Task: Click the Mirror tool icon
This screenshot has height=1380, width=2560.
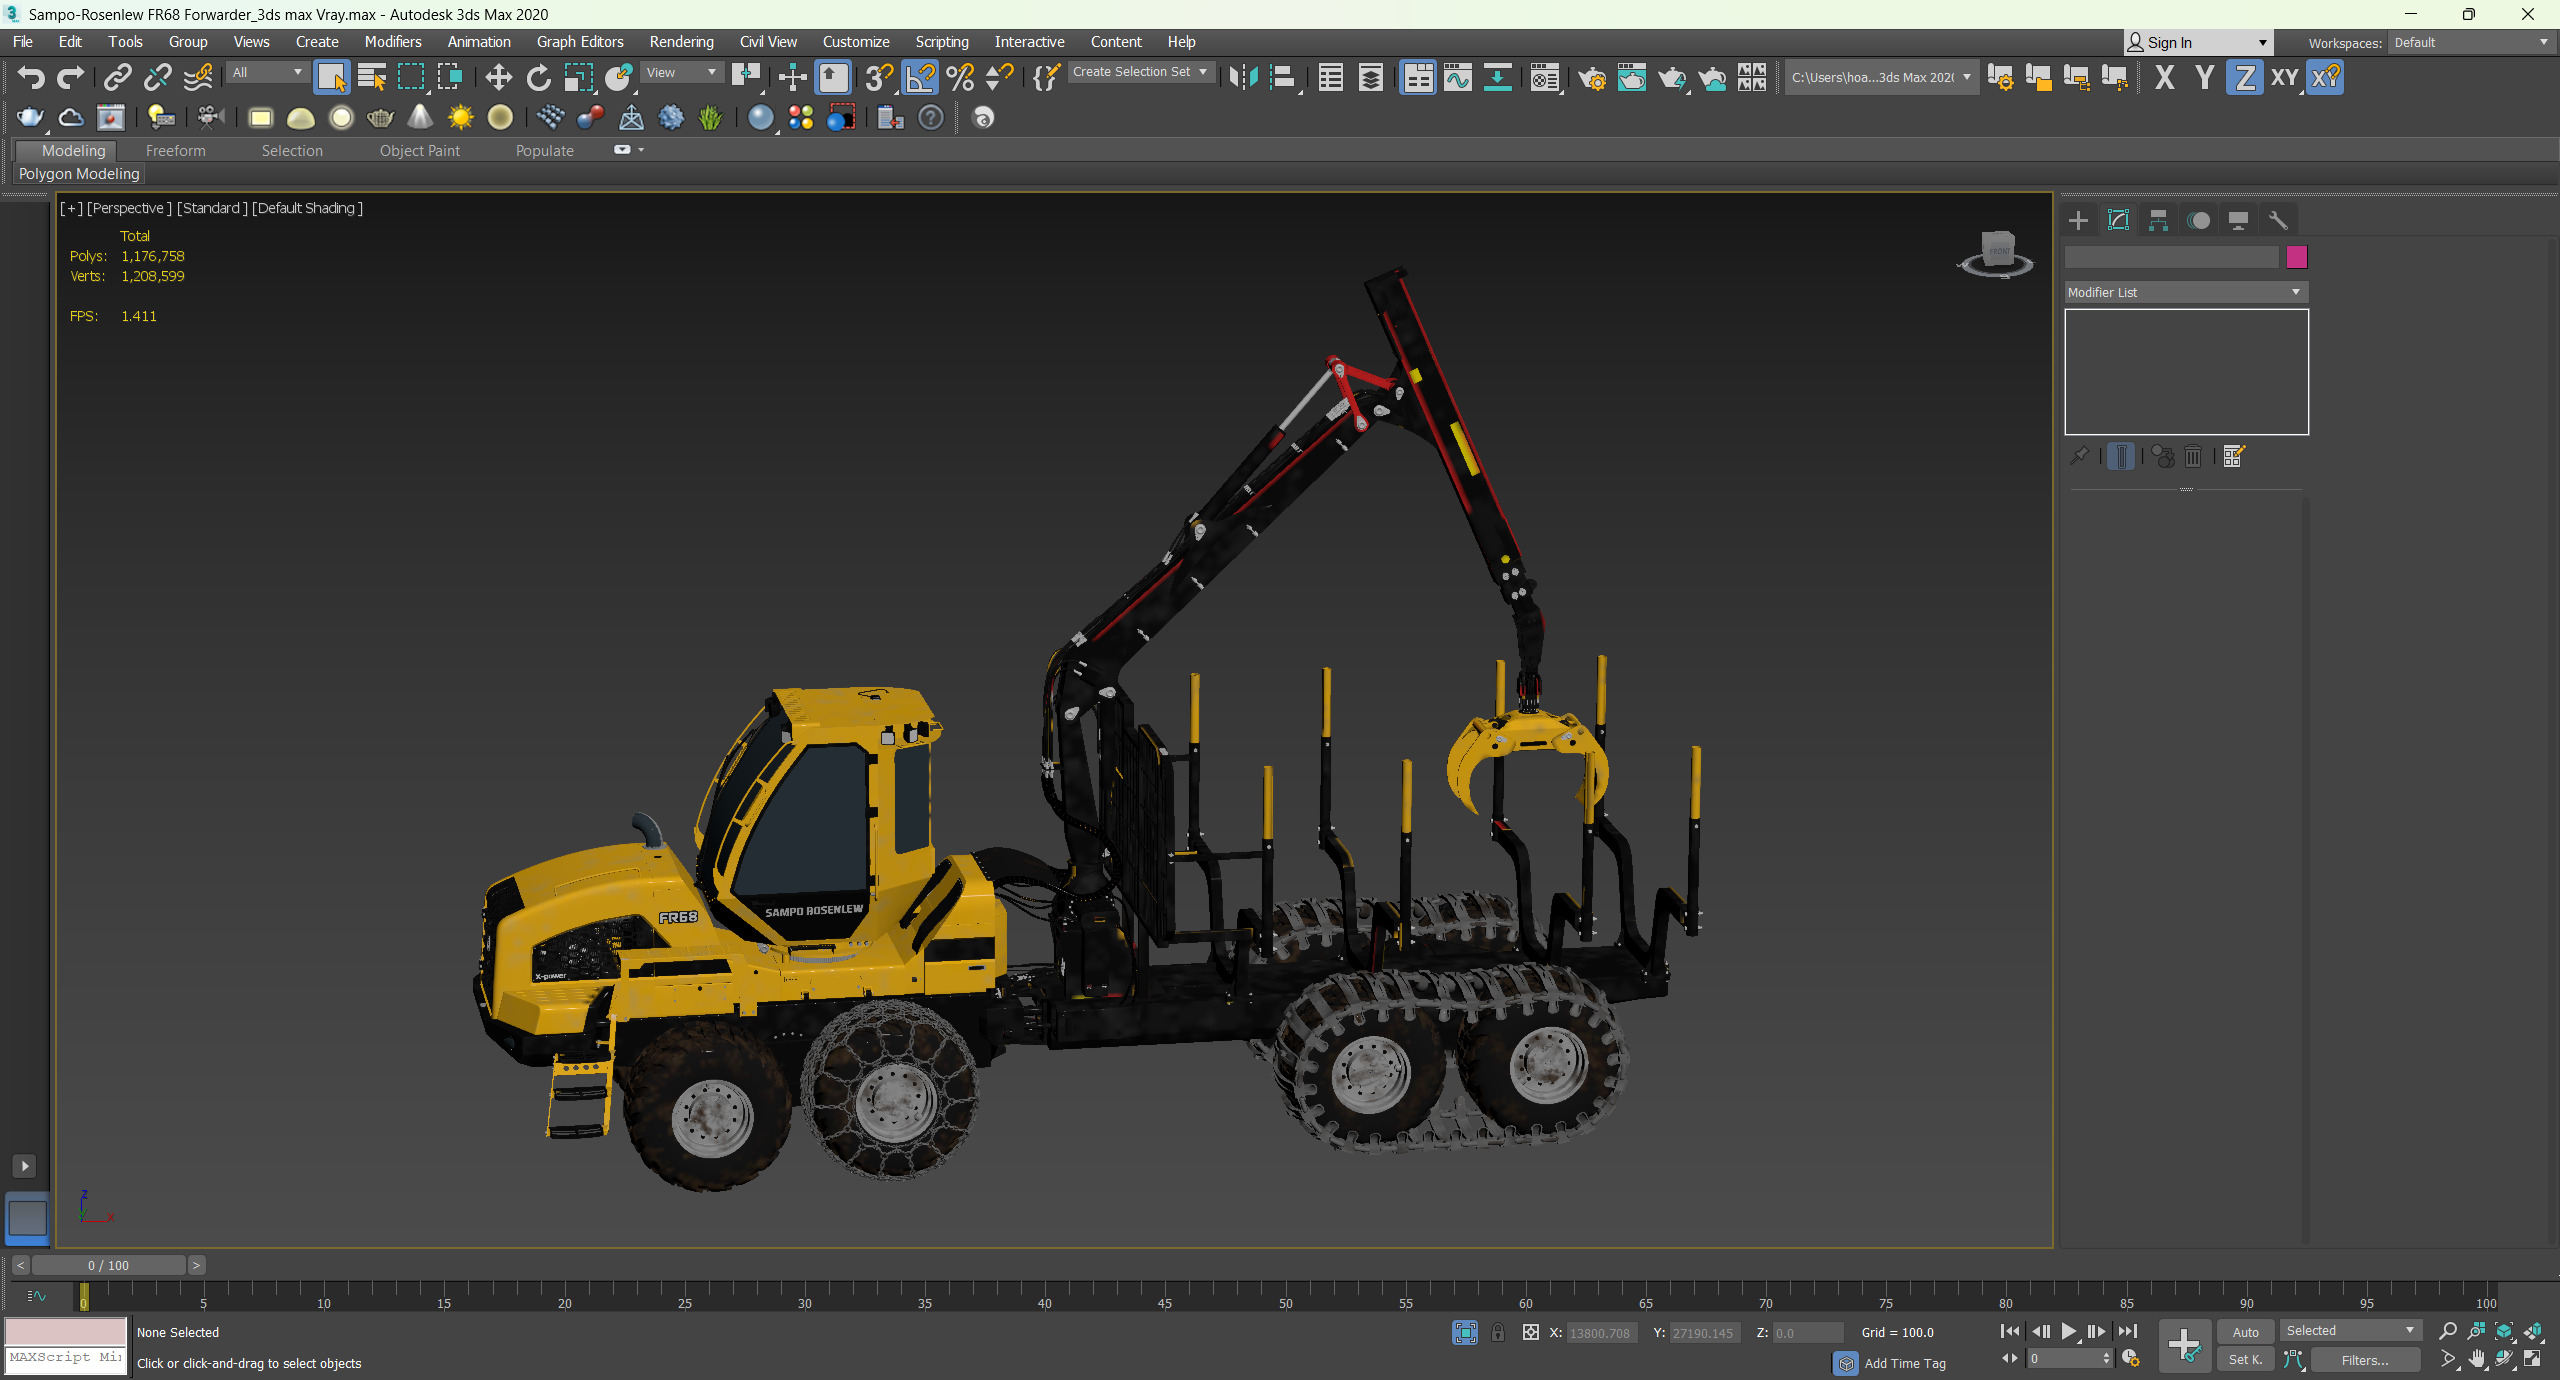Action: pos(1243,77)
